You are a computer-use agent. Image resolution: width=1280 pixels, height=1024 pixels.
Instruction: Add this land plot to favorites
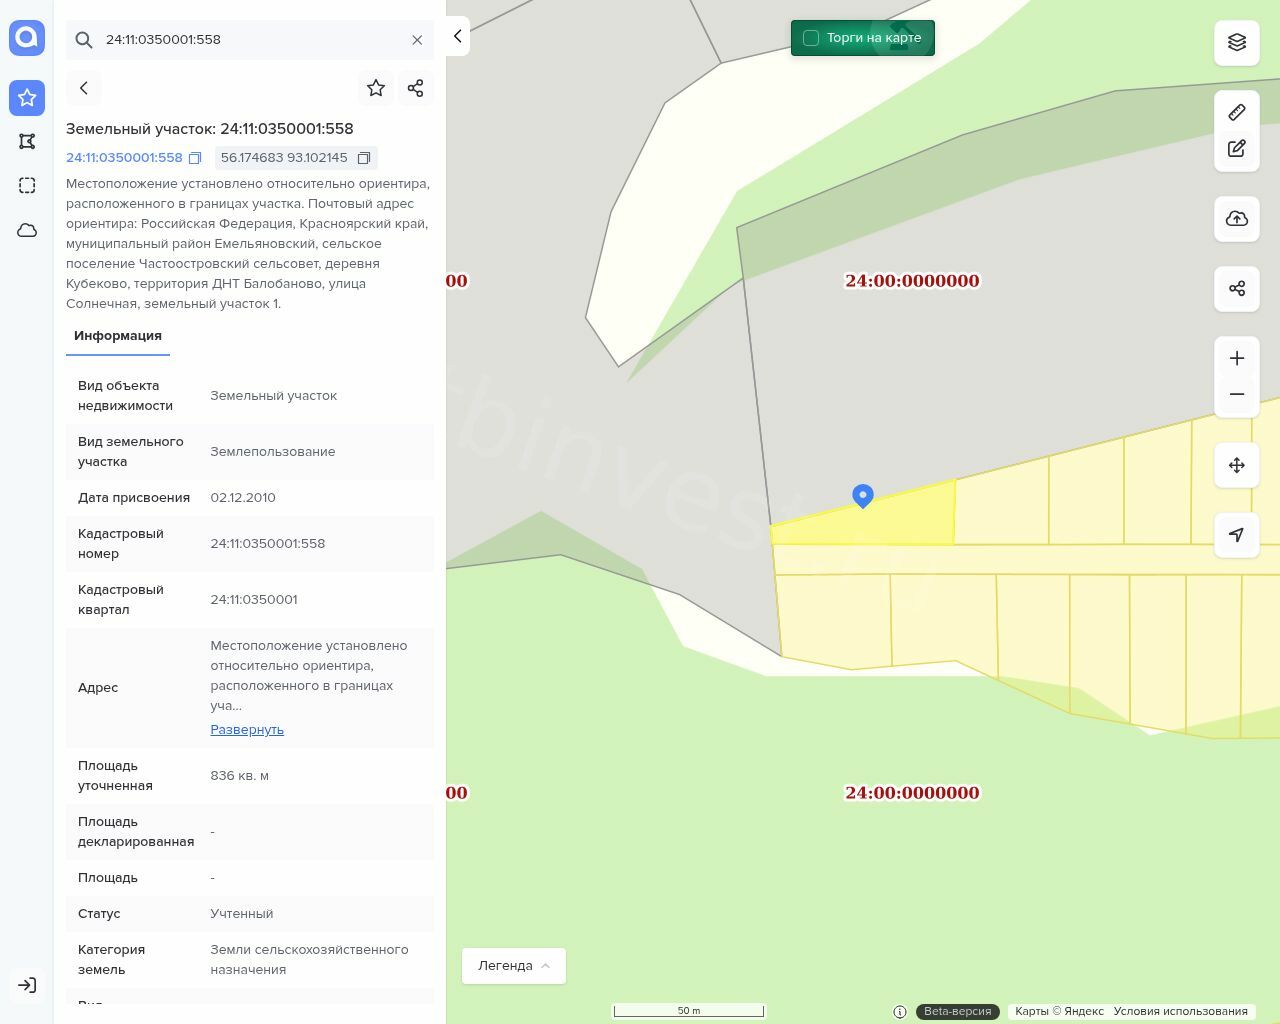(376, 88)
